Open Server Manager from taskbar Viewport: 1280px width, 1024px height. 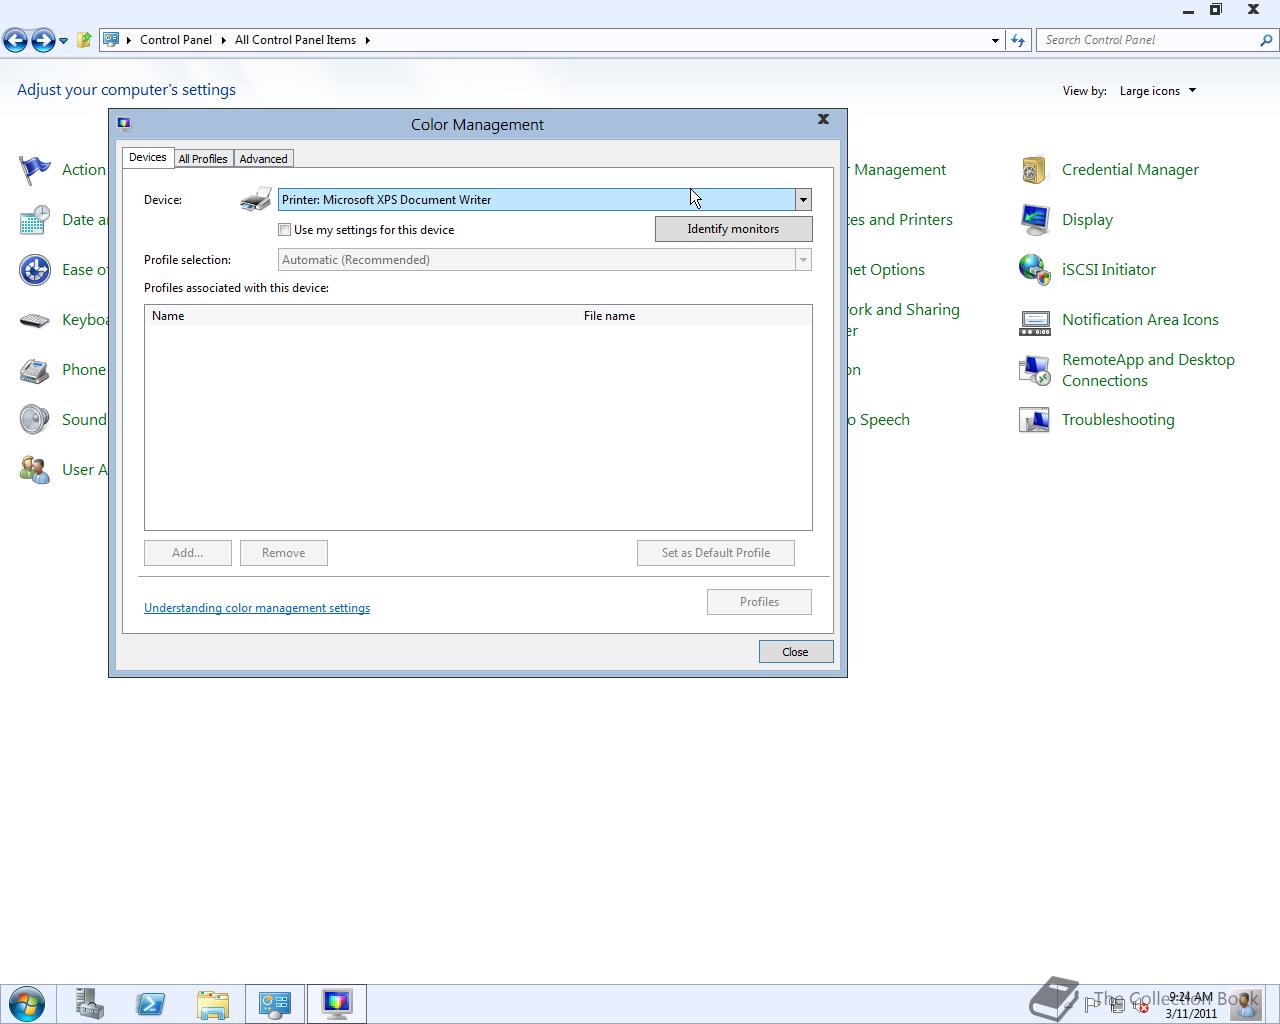pos(90,1004)
